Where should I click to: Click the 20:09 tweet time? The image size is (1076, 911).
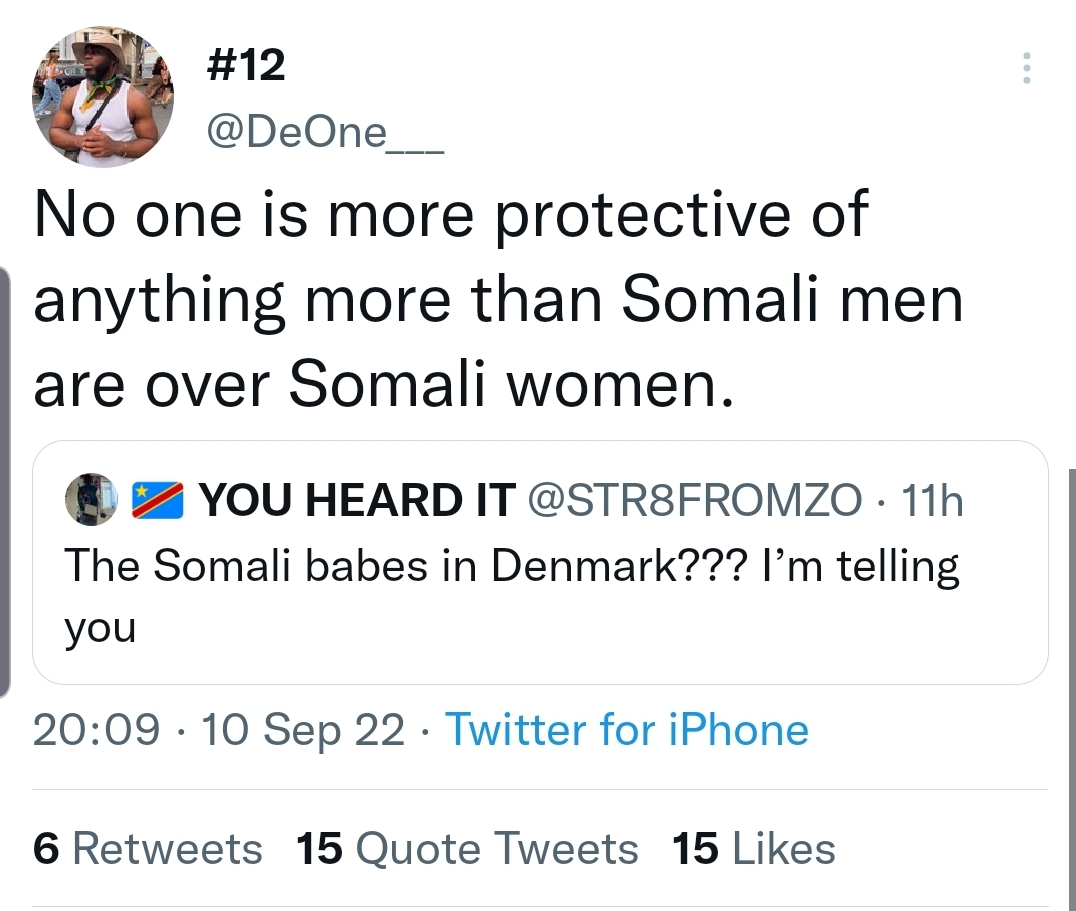[x=95, y=730]
